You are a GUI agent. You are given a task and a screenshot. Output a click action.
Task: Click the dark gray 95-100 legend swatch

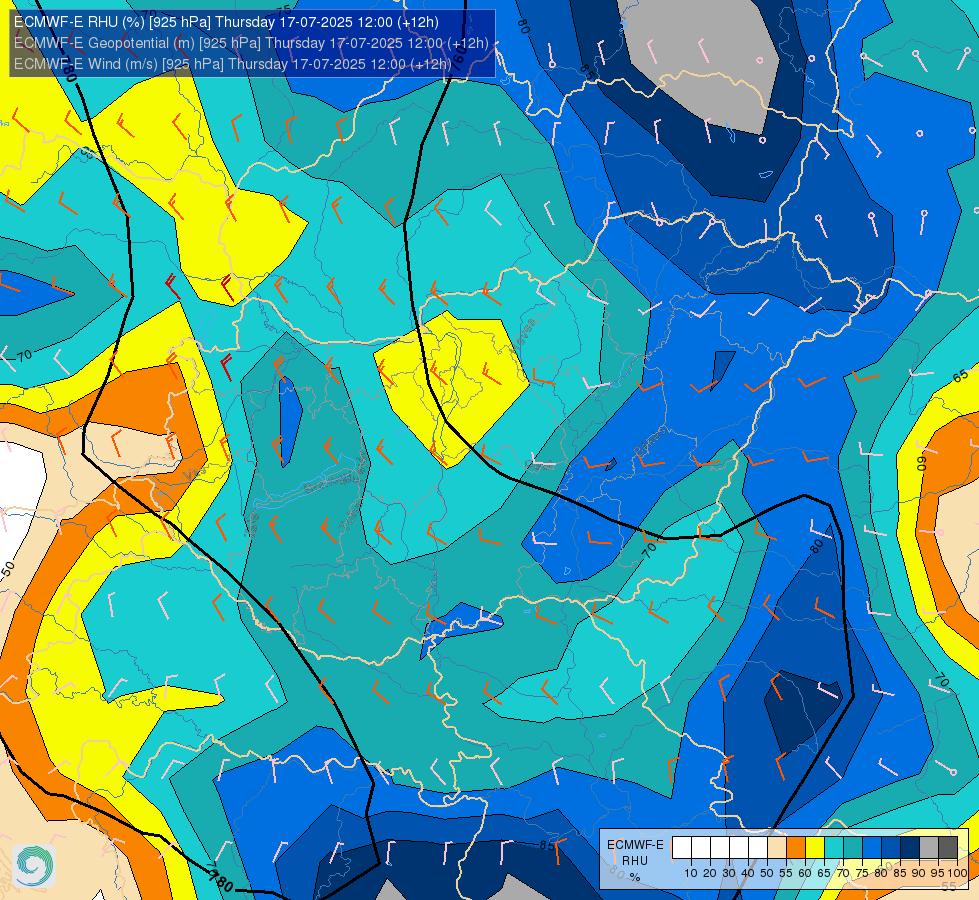[948, 848]
